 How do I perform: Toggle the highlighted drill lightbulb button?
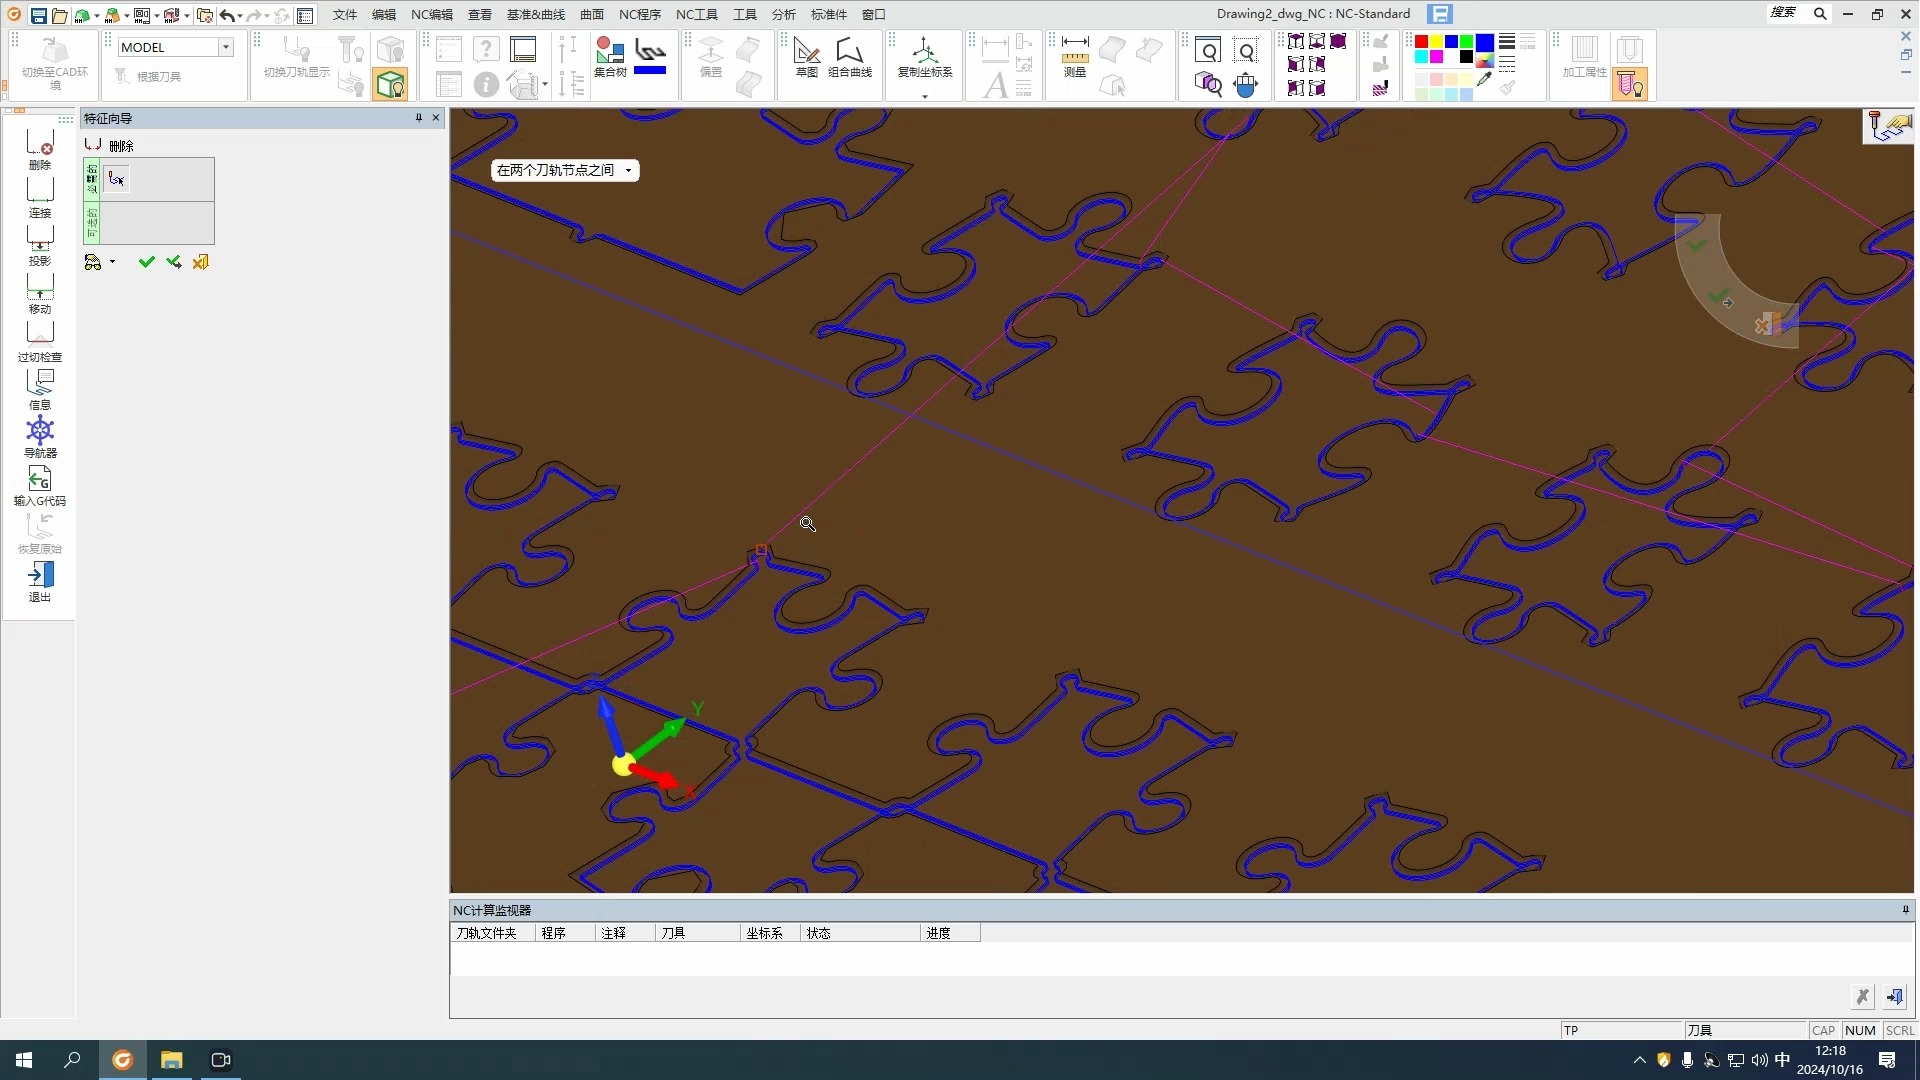[x=1629, y=85]
